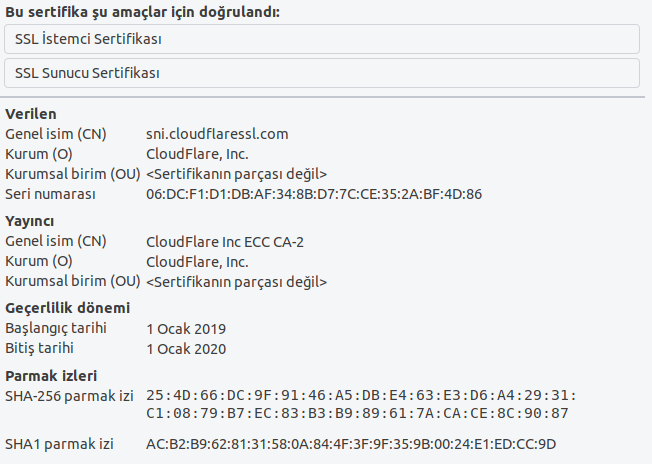The image size is (652, 464).
Task: Select the SSL Sunucu Sertifikası entry
Action: 322,73
